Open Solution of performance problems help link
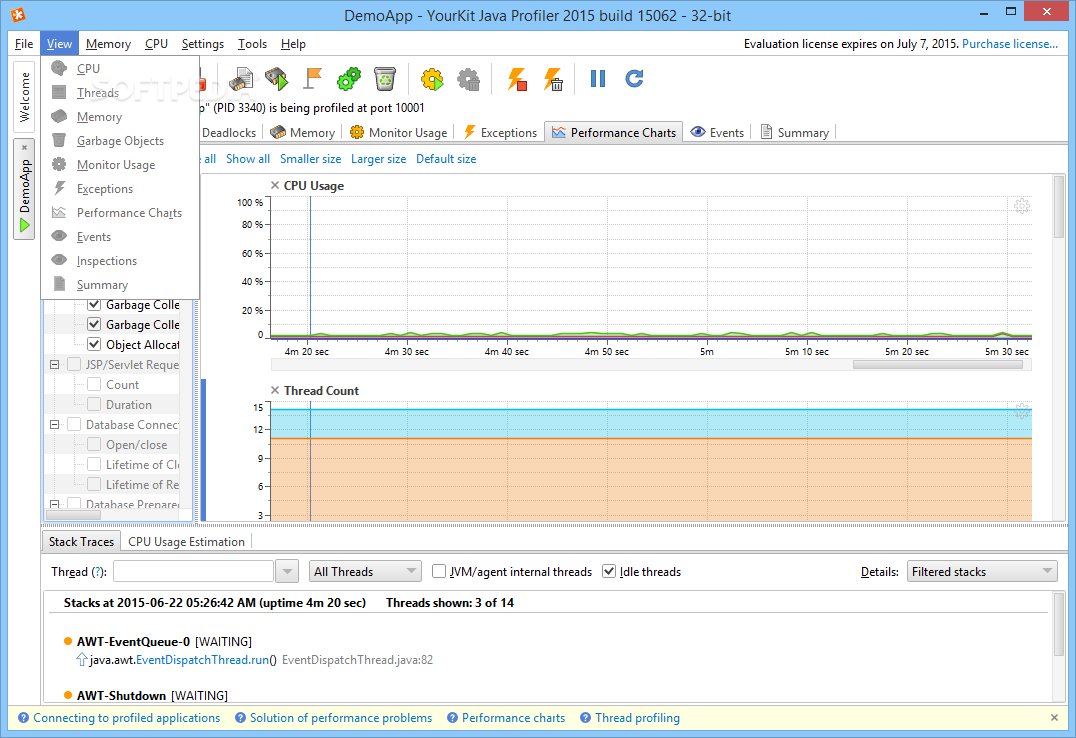This screenshot has width=1076, height=738. [x=341, y=717]
